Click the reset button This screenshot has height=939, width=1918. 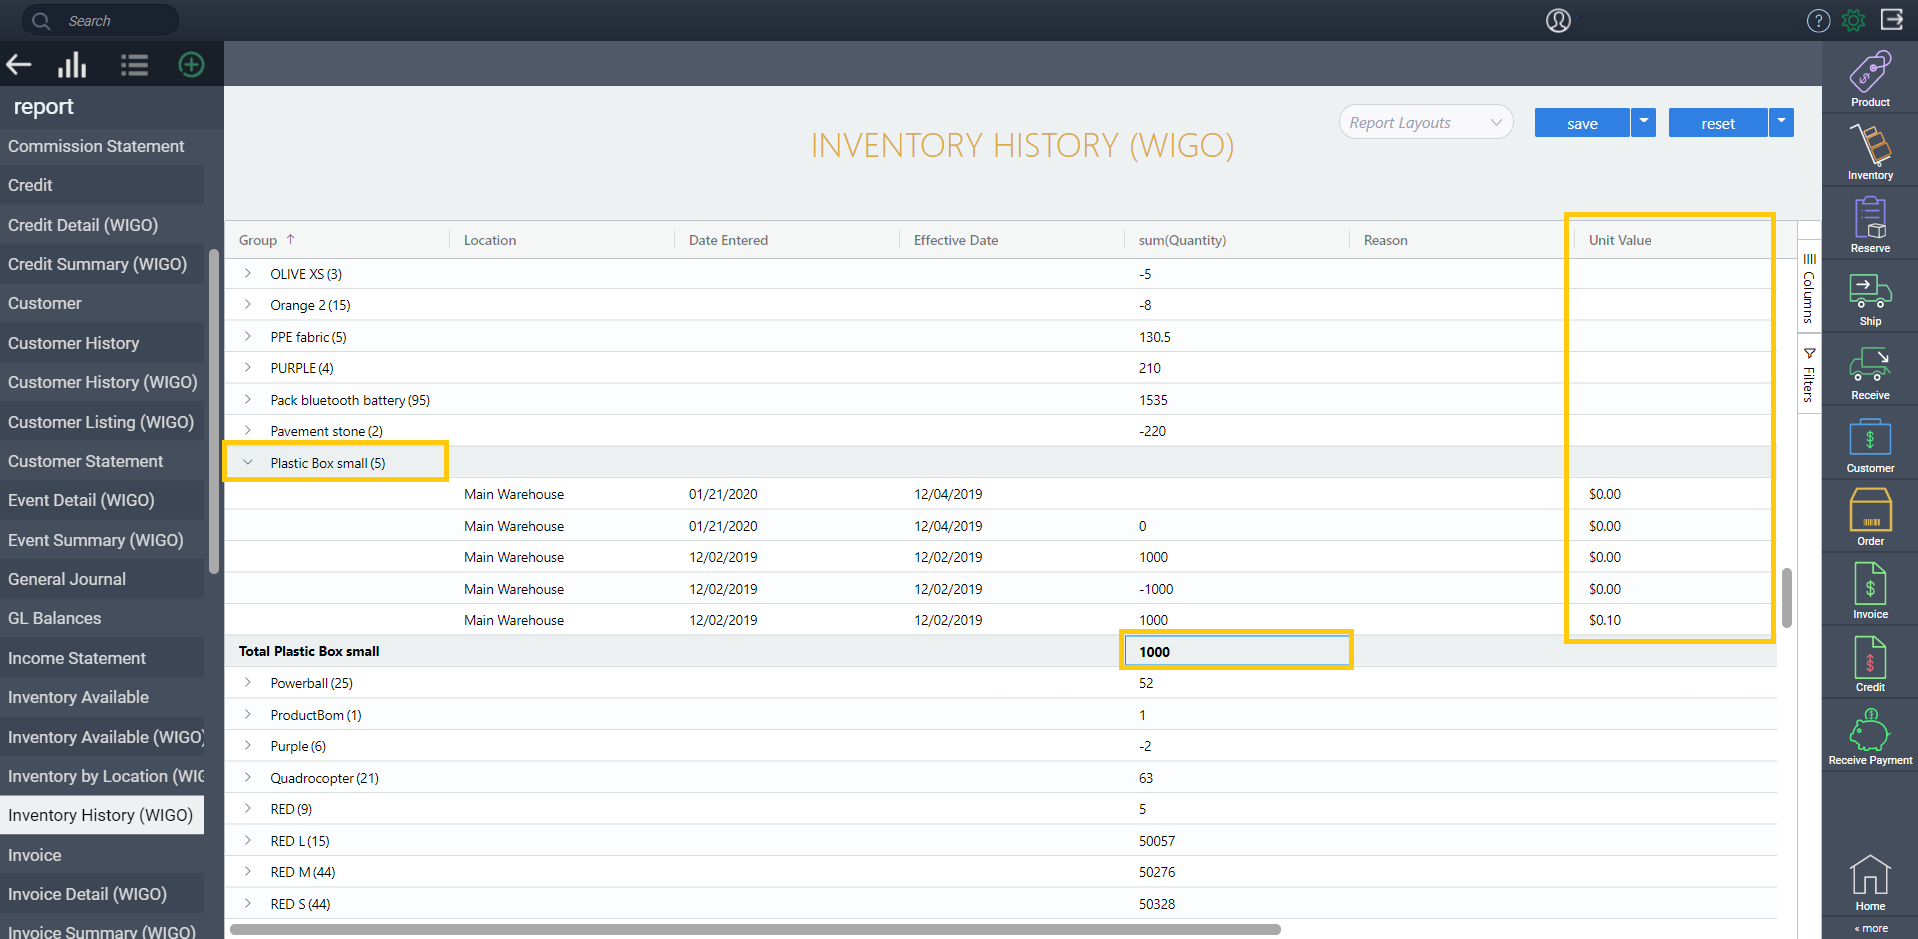1718,123
